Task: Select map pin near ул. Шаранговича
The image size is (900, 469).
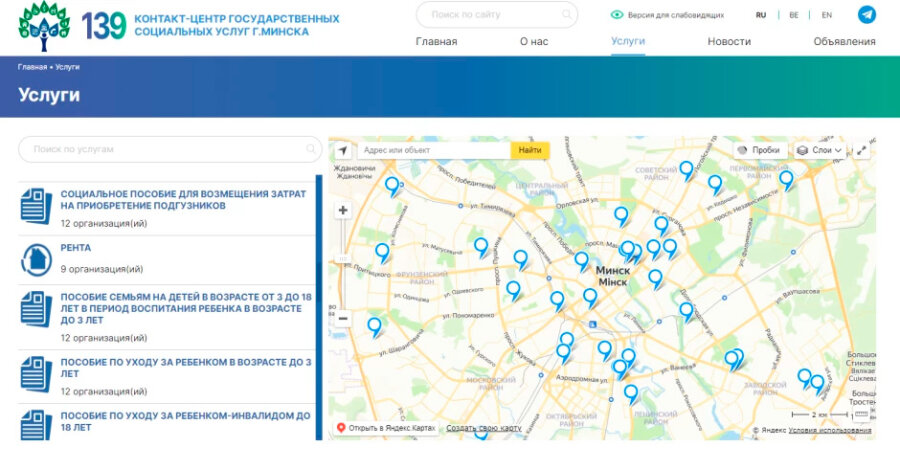Action: tap(374, 326)
